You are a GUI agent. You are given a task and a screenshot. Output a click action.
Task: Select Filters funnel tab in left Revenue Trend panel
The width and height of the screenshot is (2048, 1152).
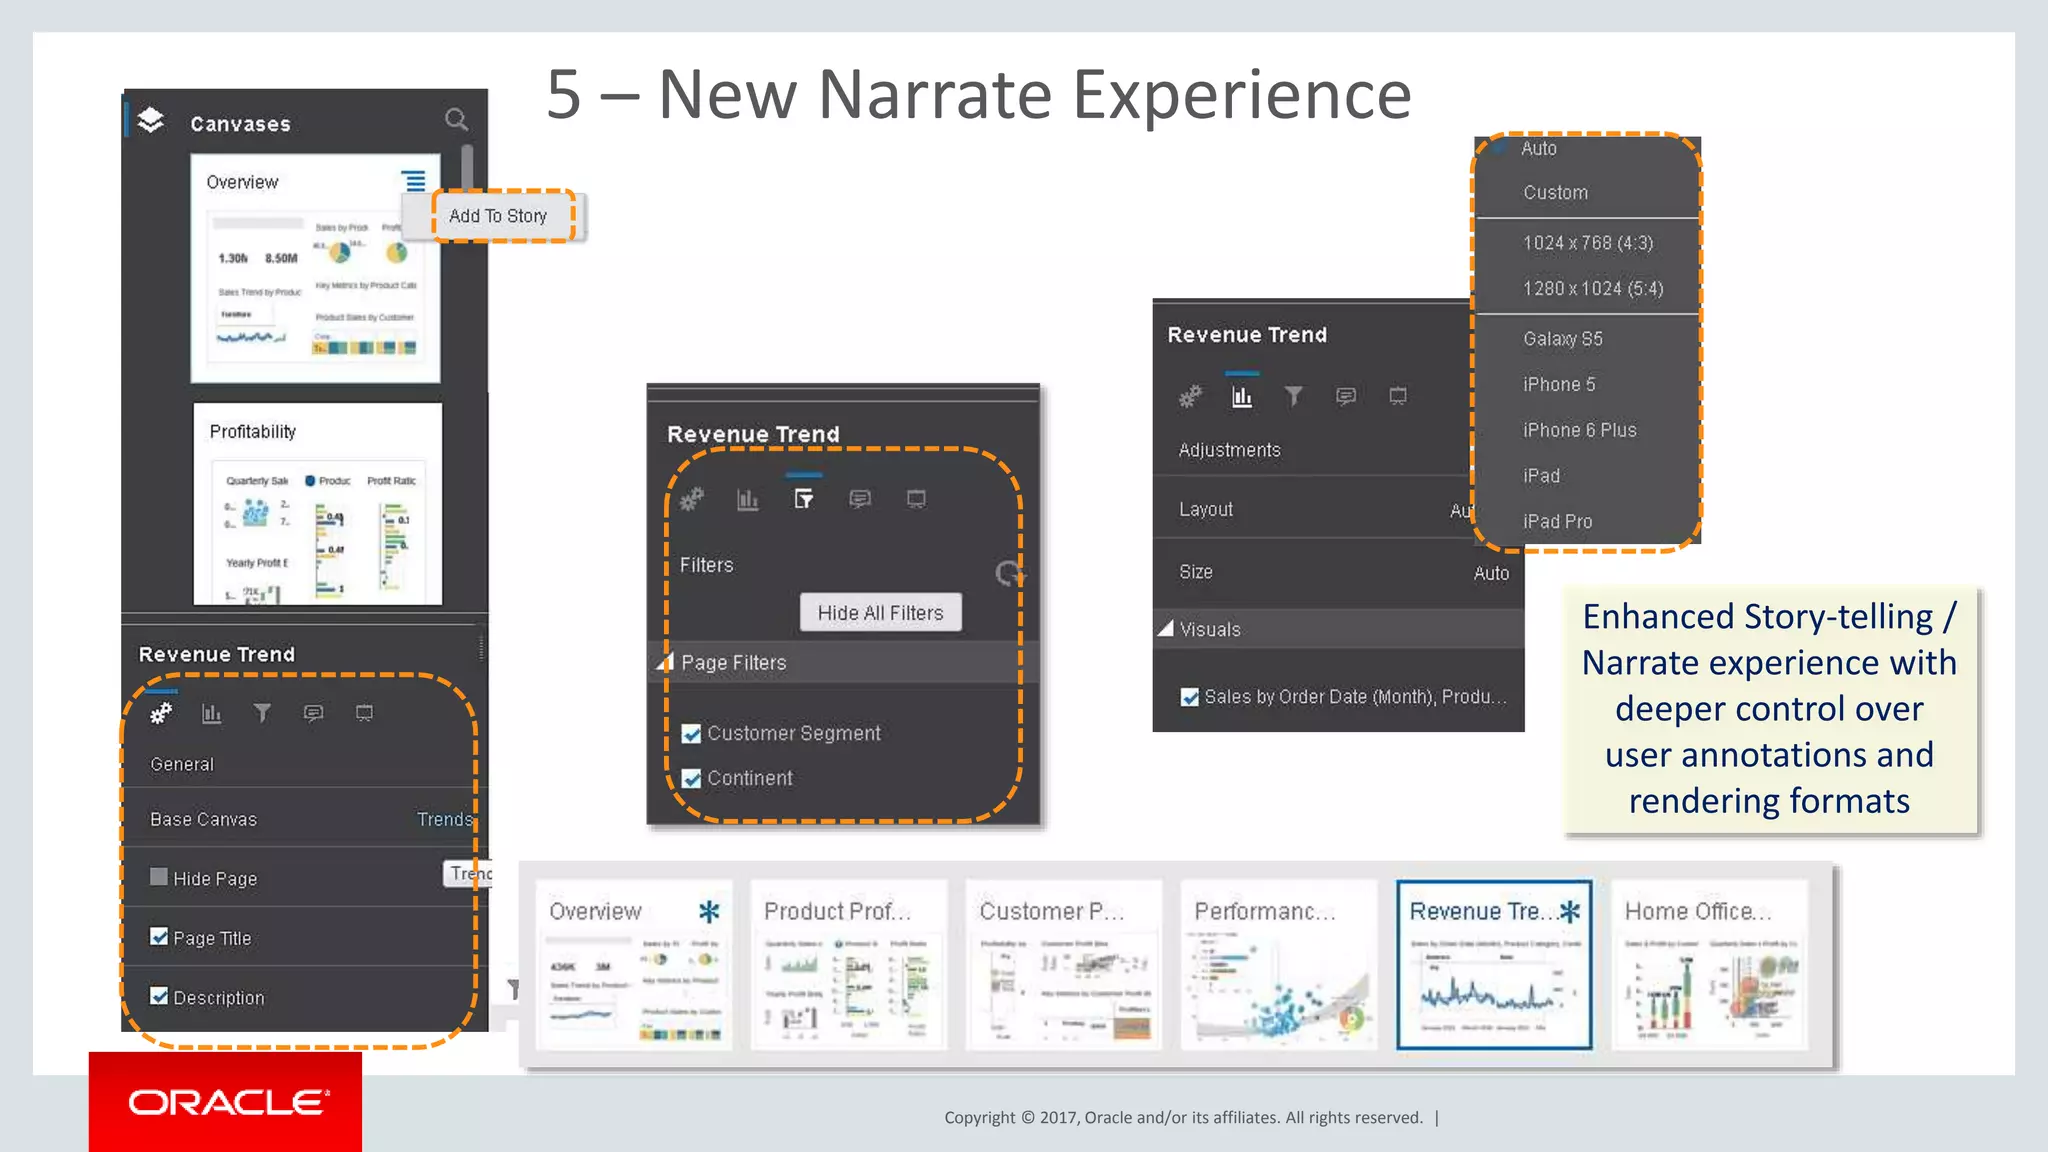[x=262, y=713]
